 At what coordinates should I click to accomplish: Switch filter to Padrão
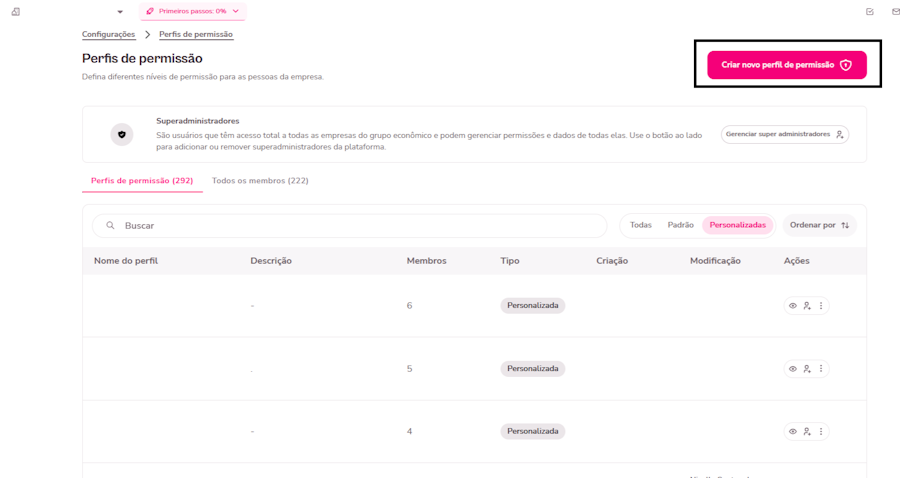point(681,225)
